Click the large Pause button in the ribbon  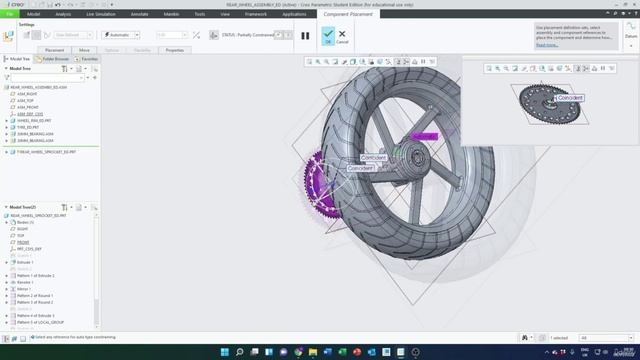tap(305, 36)
